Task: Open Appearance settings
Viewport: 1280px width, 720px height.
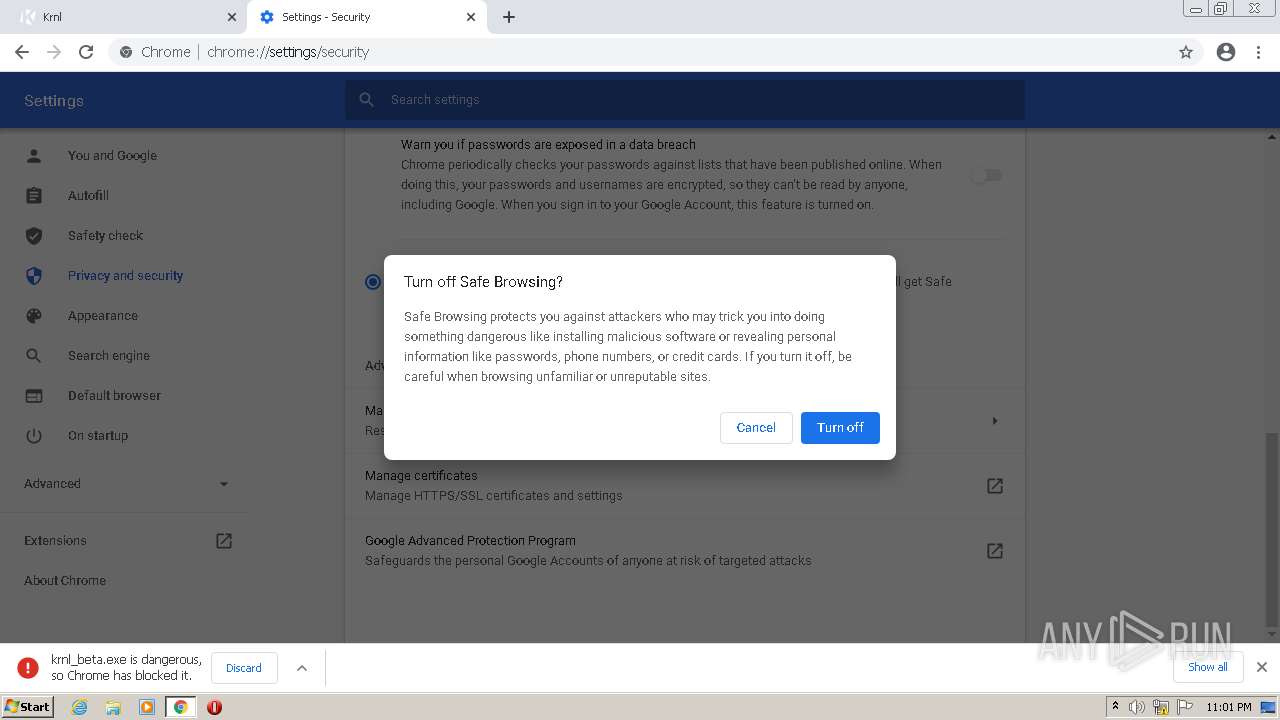Action: [x=102, y=316]
